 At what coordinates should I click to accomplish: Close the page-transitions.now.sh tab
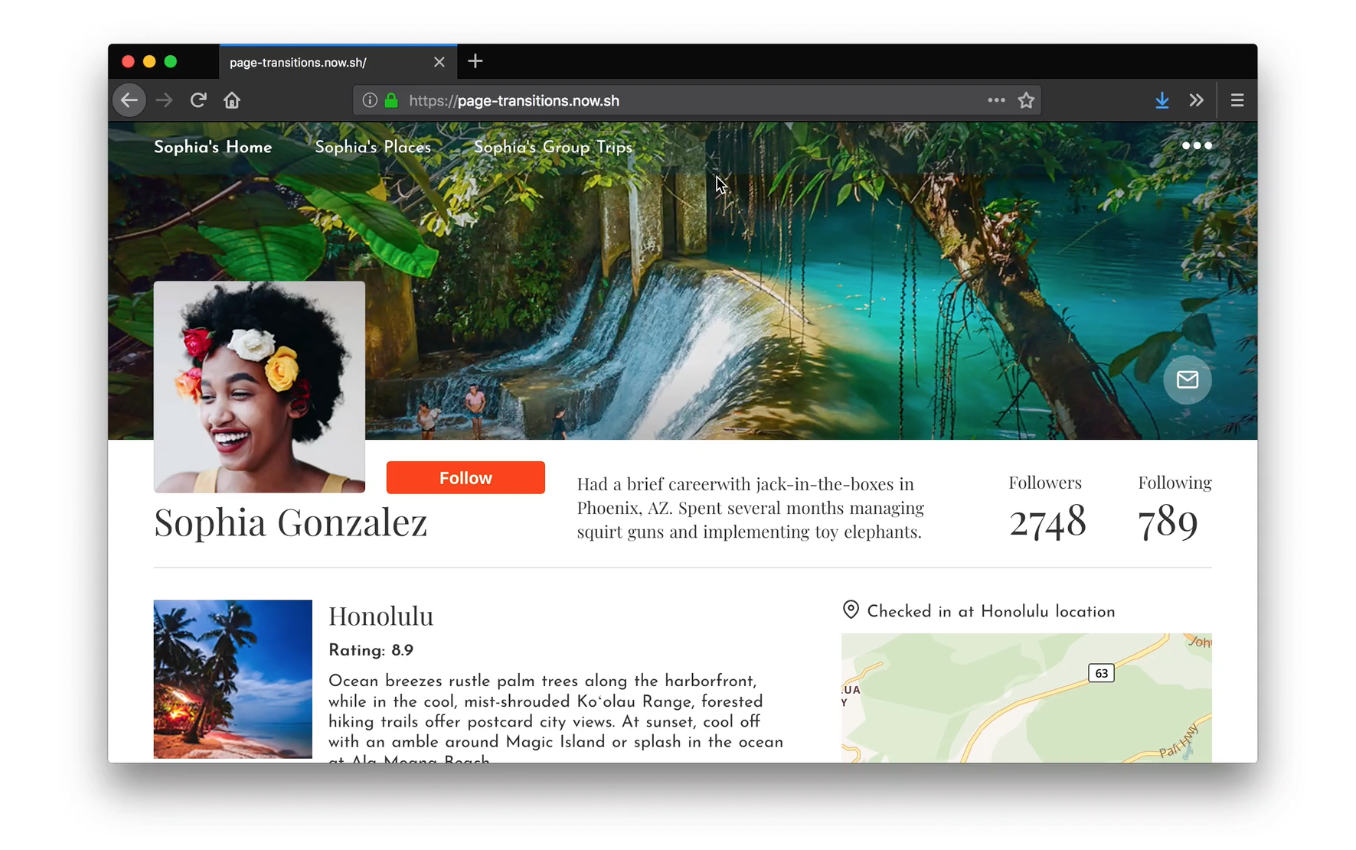[x=439, y=62]
